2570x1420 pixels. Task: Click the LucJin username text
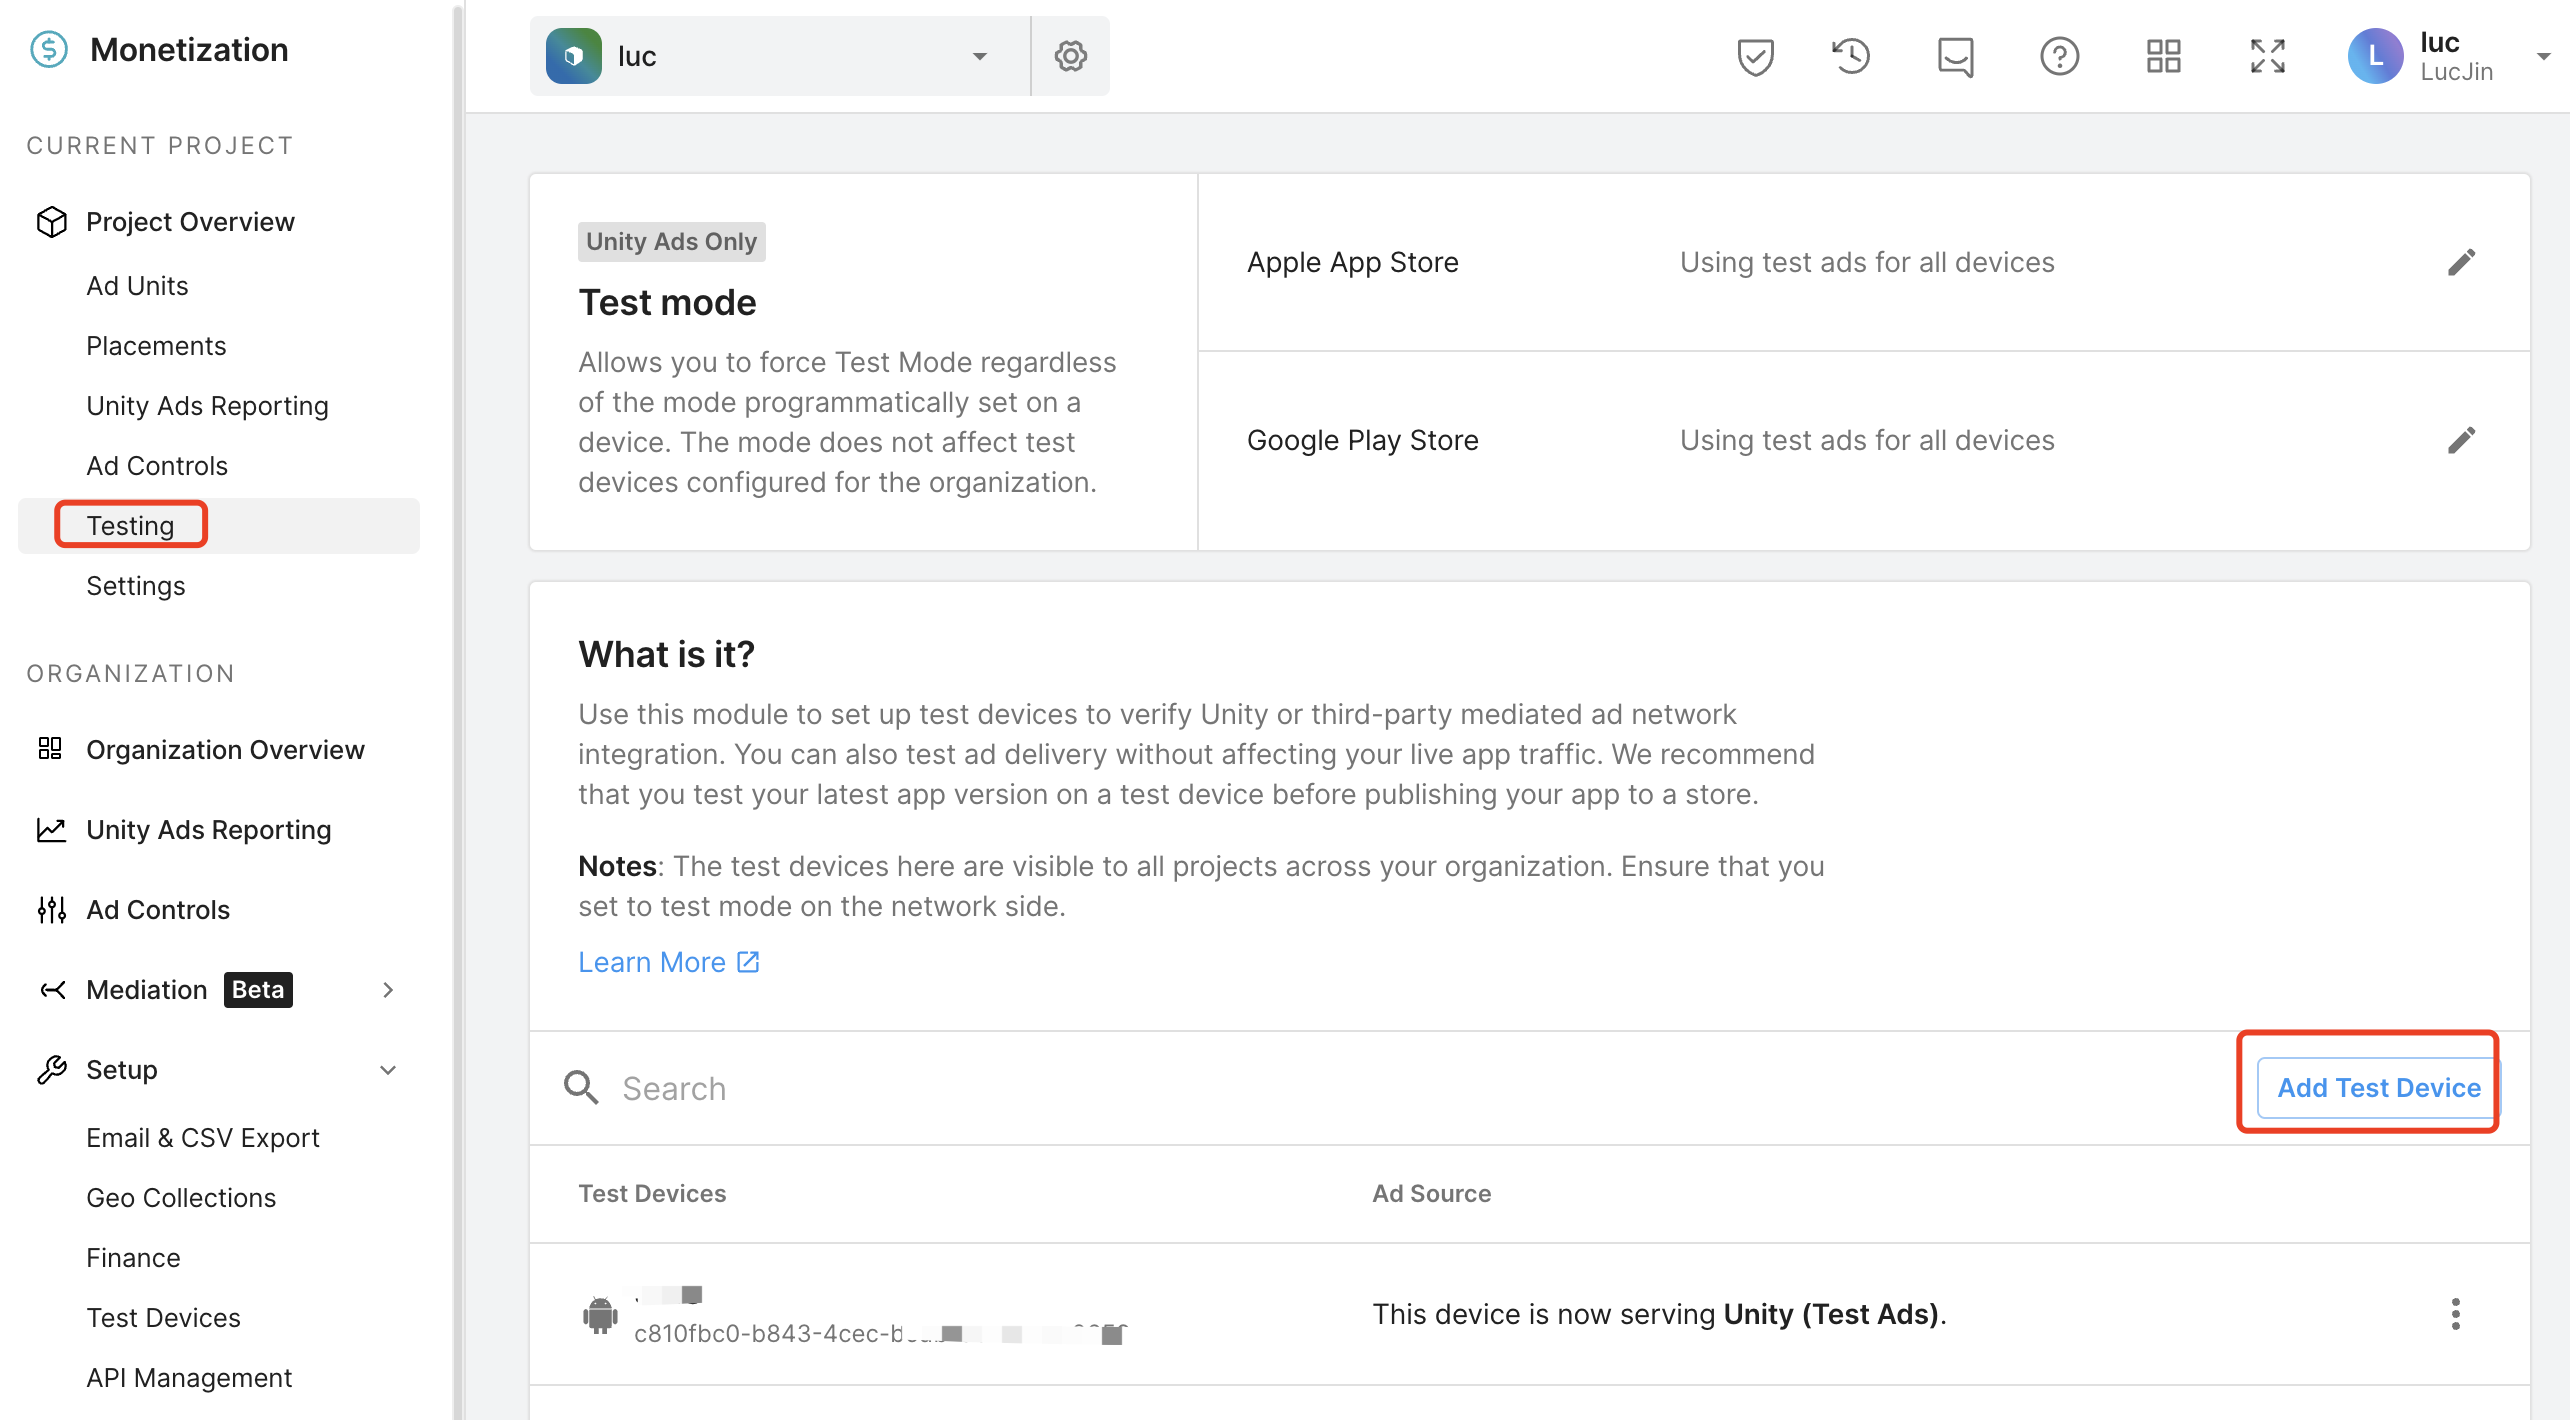click(2456, 72)
